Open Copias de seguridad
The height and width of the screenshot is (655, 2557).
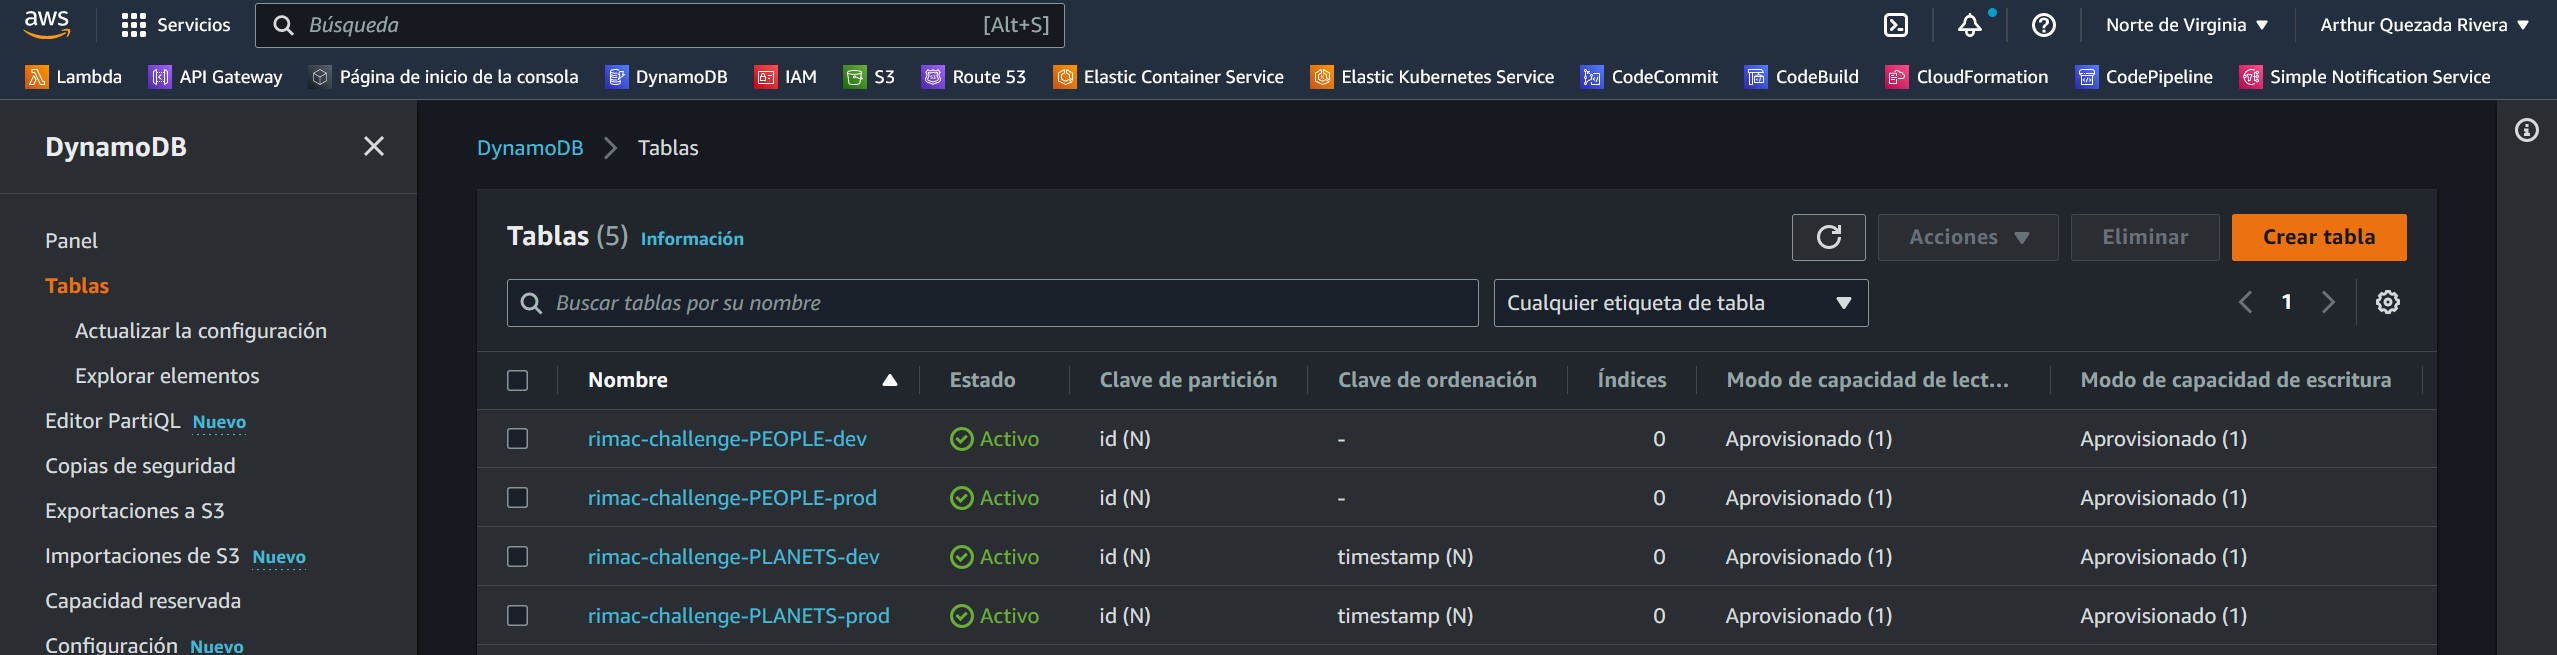click(x=140, y=466)
